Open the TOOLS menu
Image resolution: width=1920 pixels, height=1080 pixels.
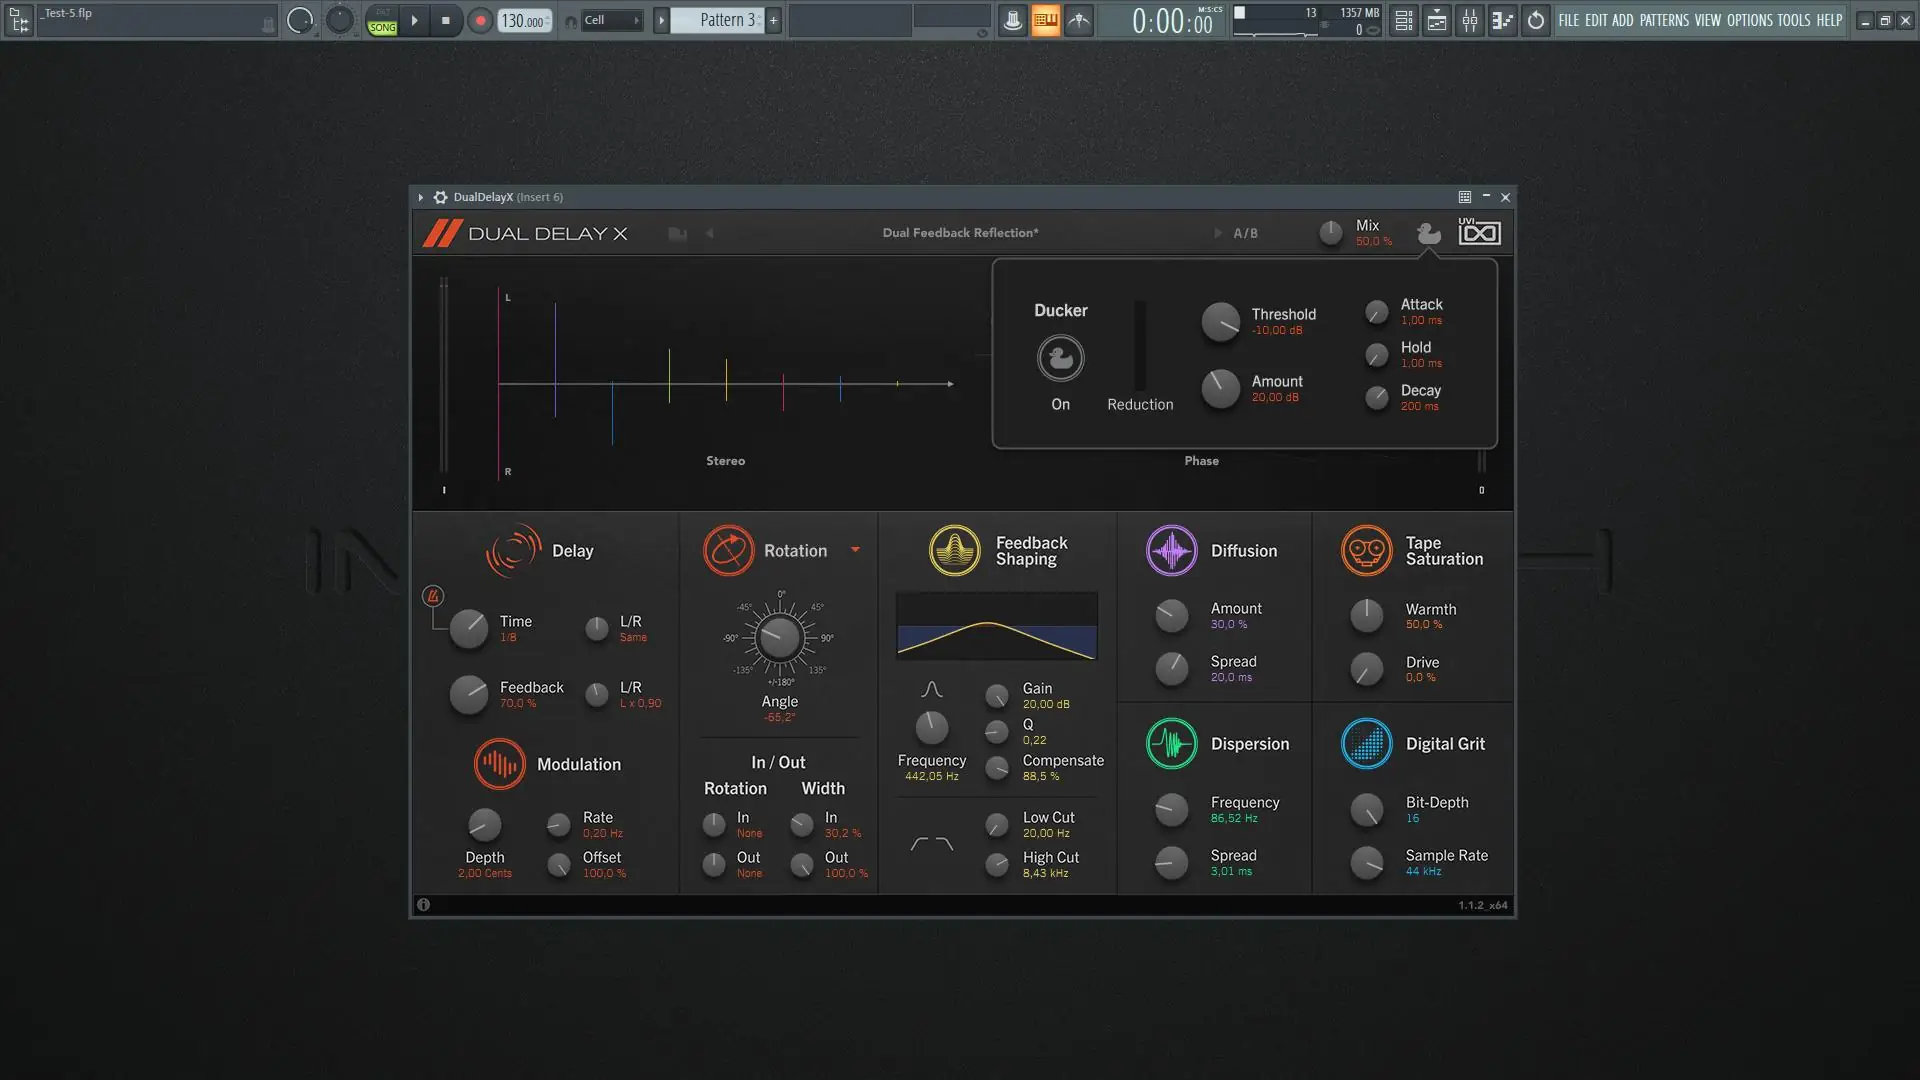(1793, 20)
